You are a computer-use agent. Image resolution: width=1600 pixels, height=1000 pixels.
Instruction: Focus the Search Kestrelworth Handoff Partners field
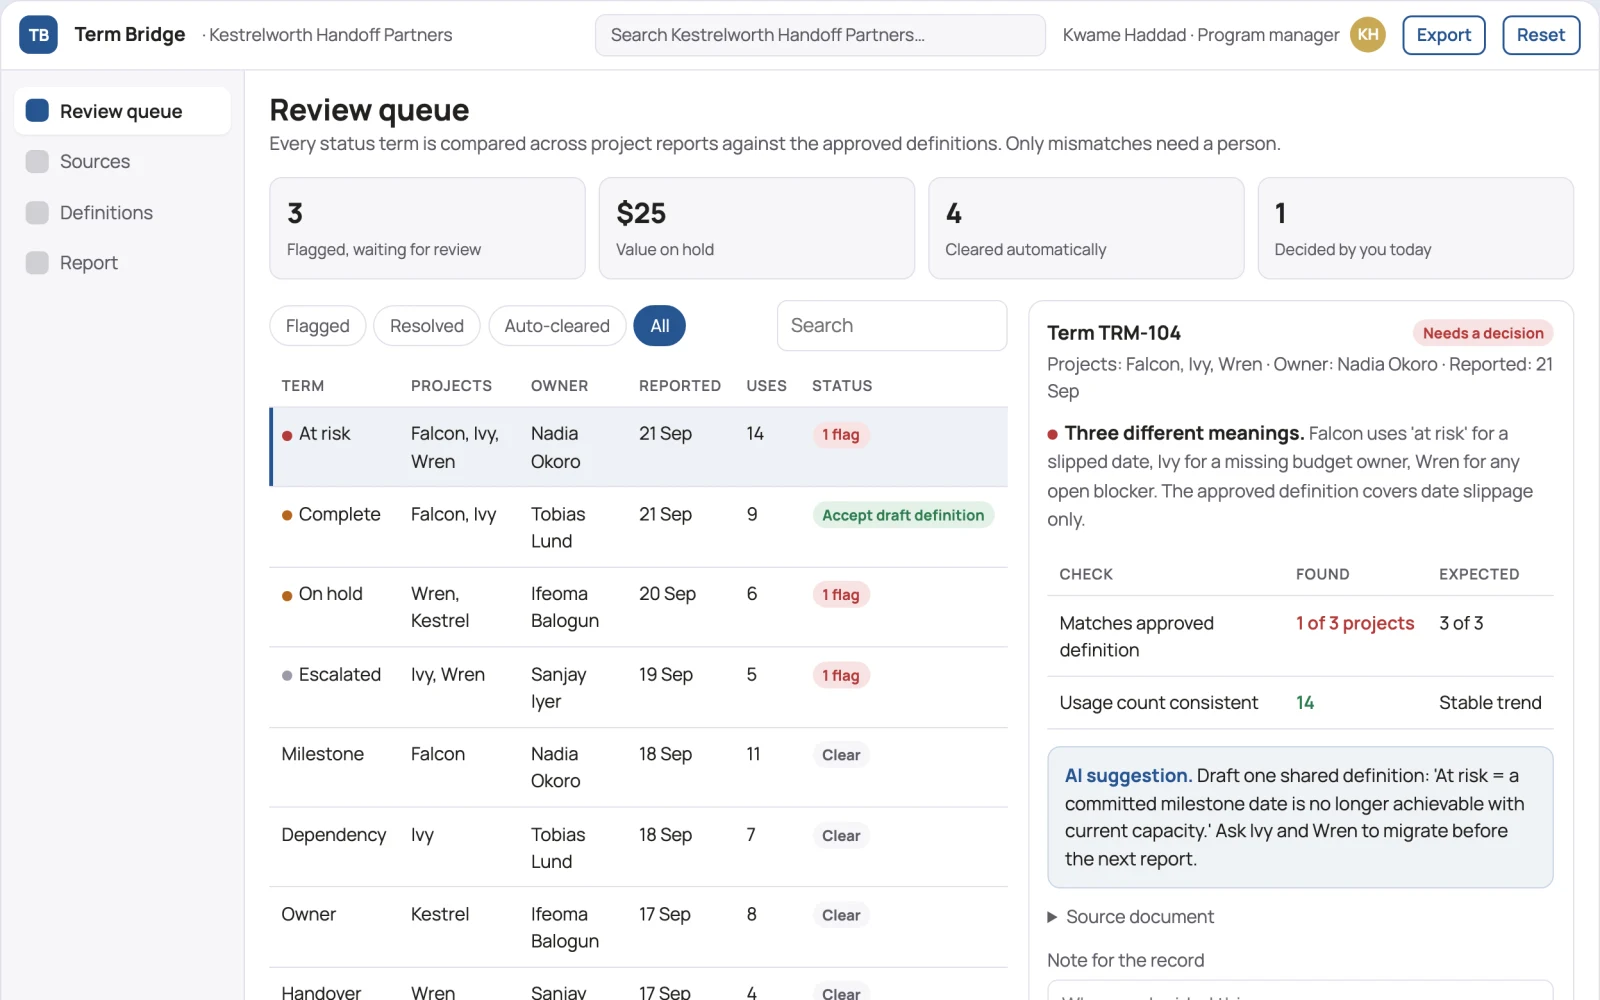click(820, 35)
